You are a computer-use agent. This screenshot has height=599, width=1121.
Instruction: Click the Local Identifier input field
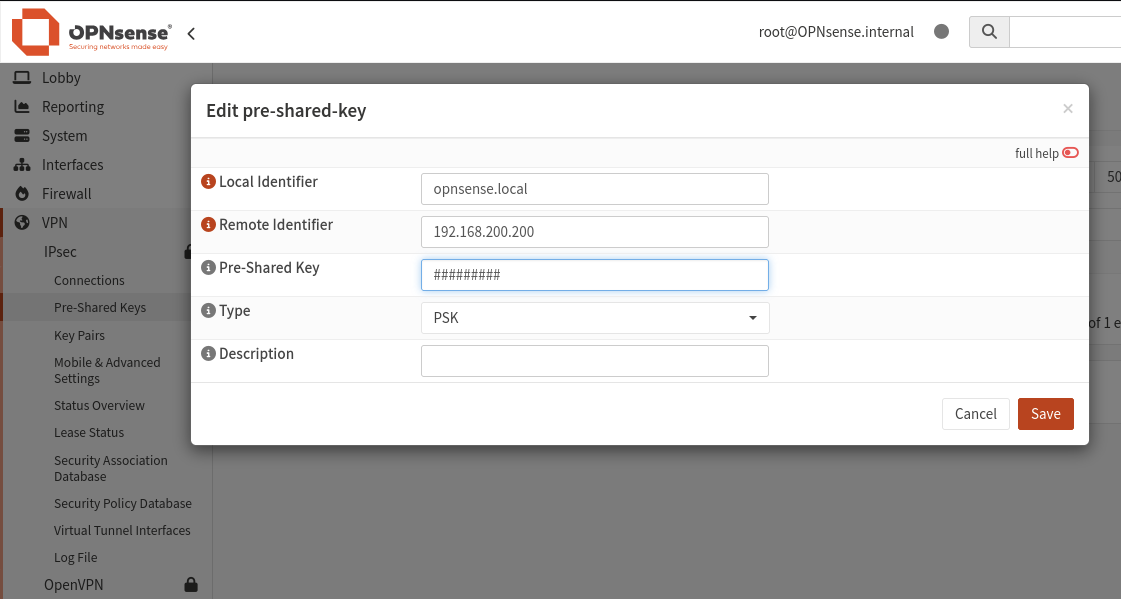[595, 189]
